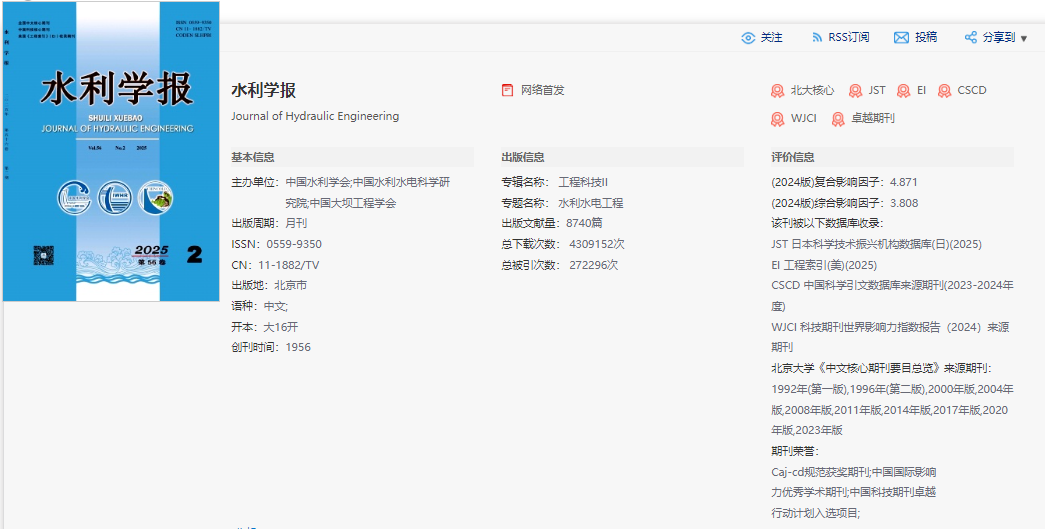This screenshot has width=1045, height=529.
Task: Click the 复合影响因子 value 4.871
Action: click(904, 182)
